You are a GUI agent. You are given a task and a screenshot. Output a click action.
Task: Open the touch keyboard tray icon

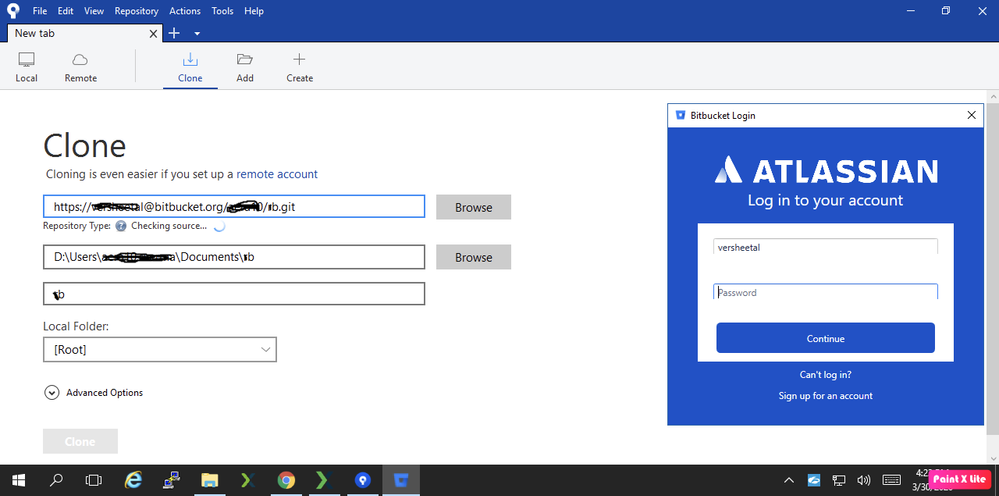[x=891, y=480]
